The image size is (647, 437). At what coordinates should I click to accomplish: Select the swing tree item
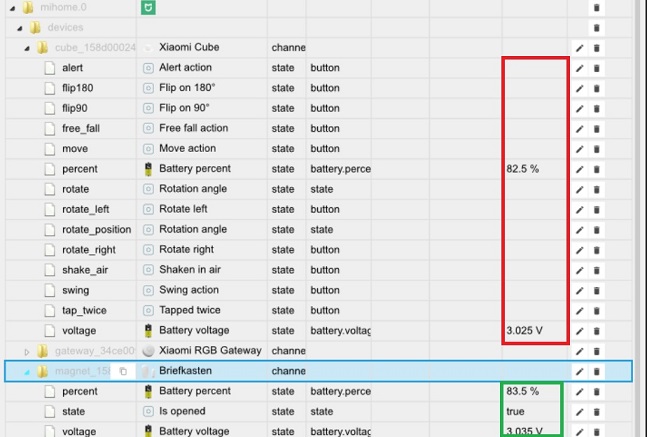[x=76, y=290]
